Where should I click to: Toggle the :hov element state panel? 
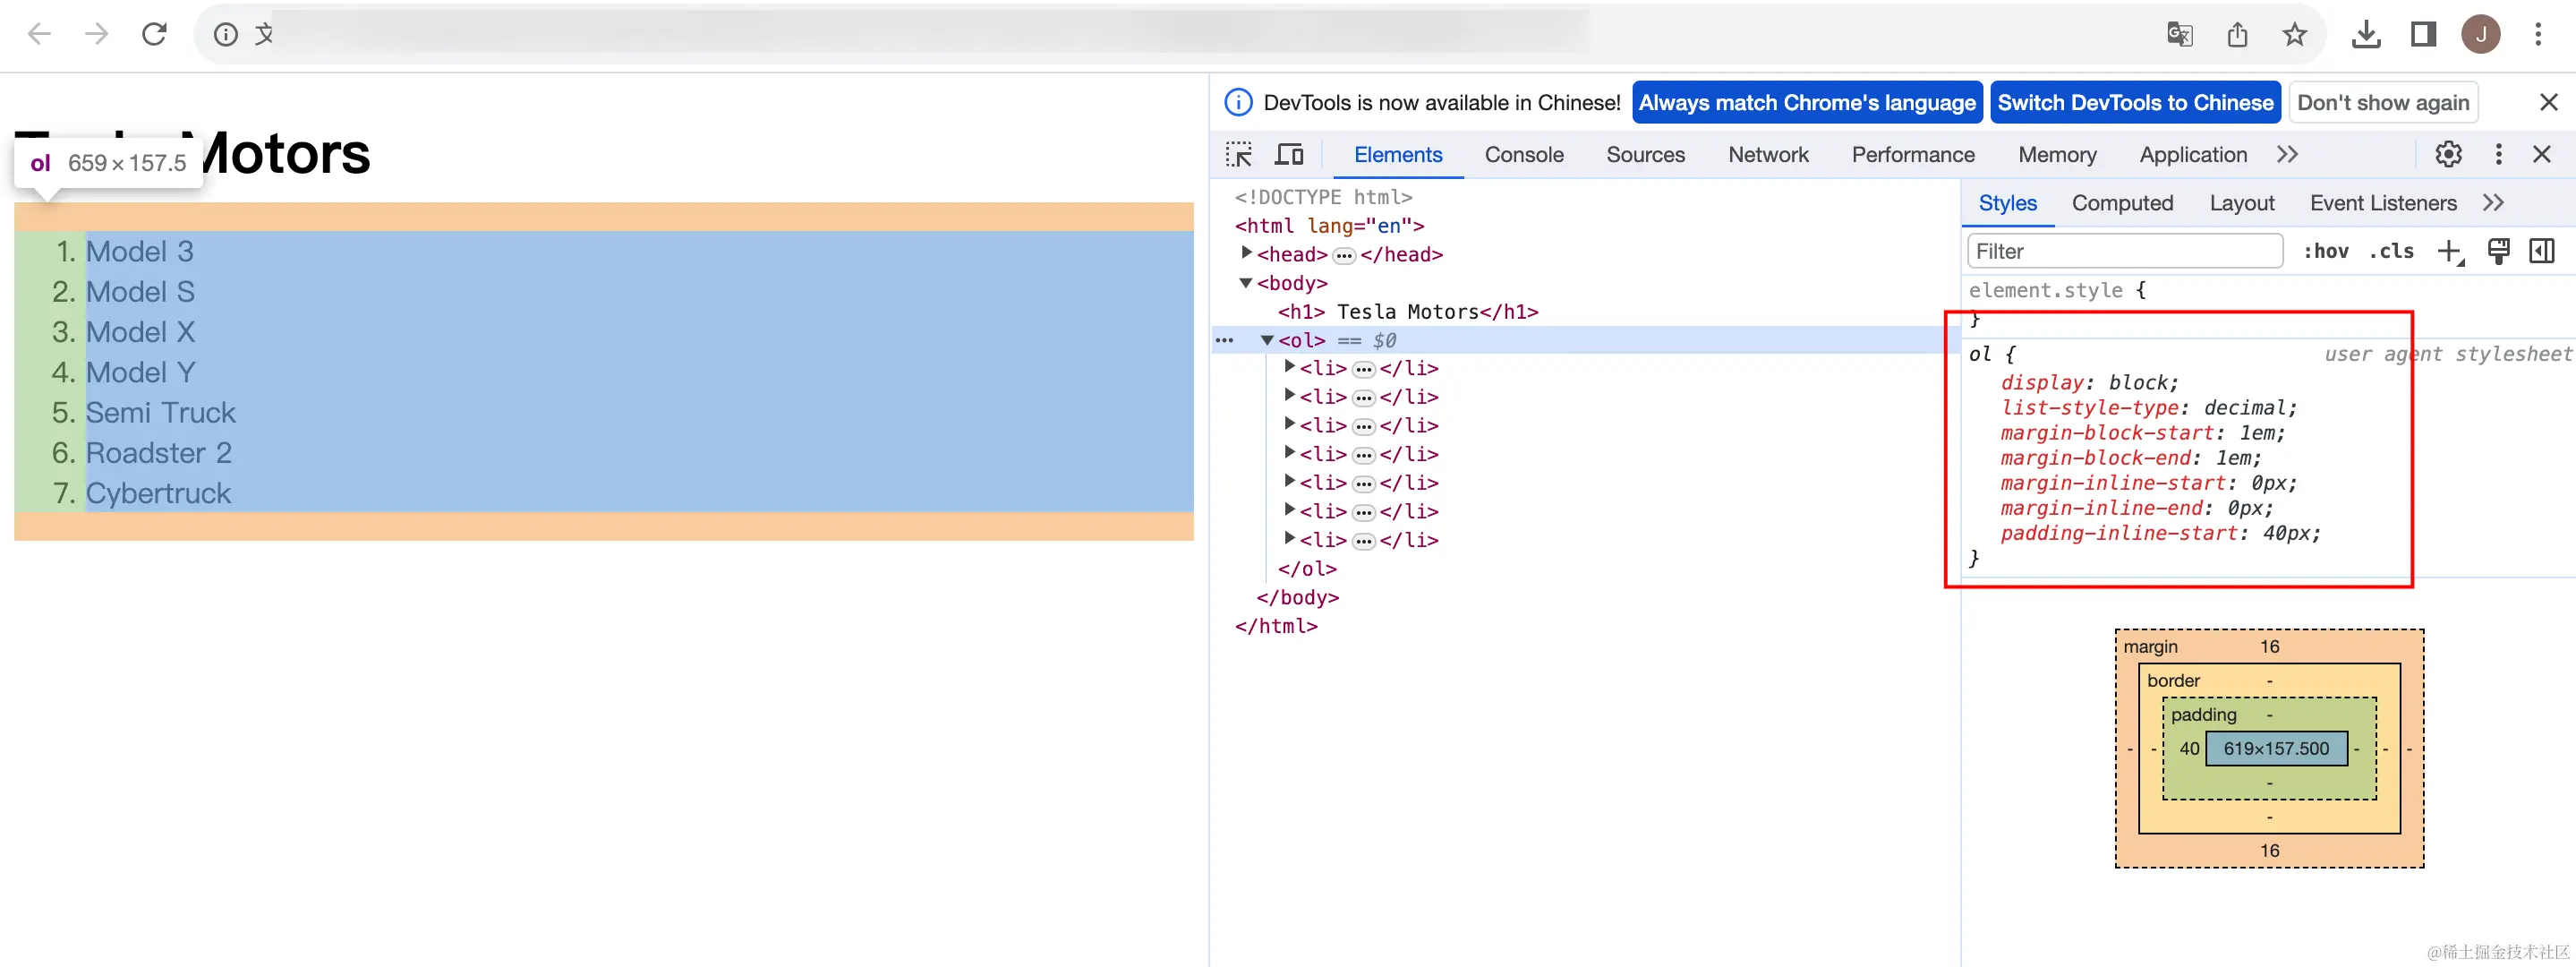tap(2325, 251)
